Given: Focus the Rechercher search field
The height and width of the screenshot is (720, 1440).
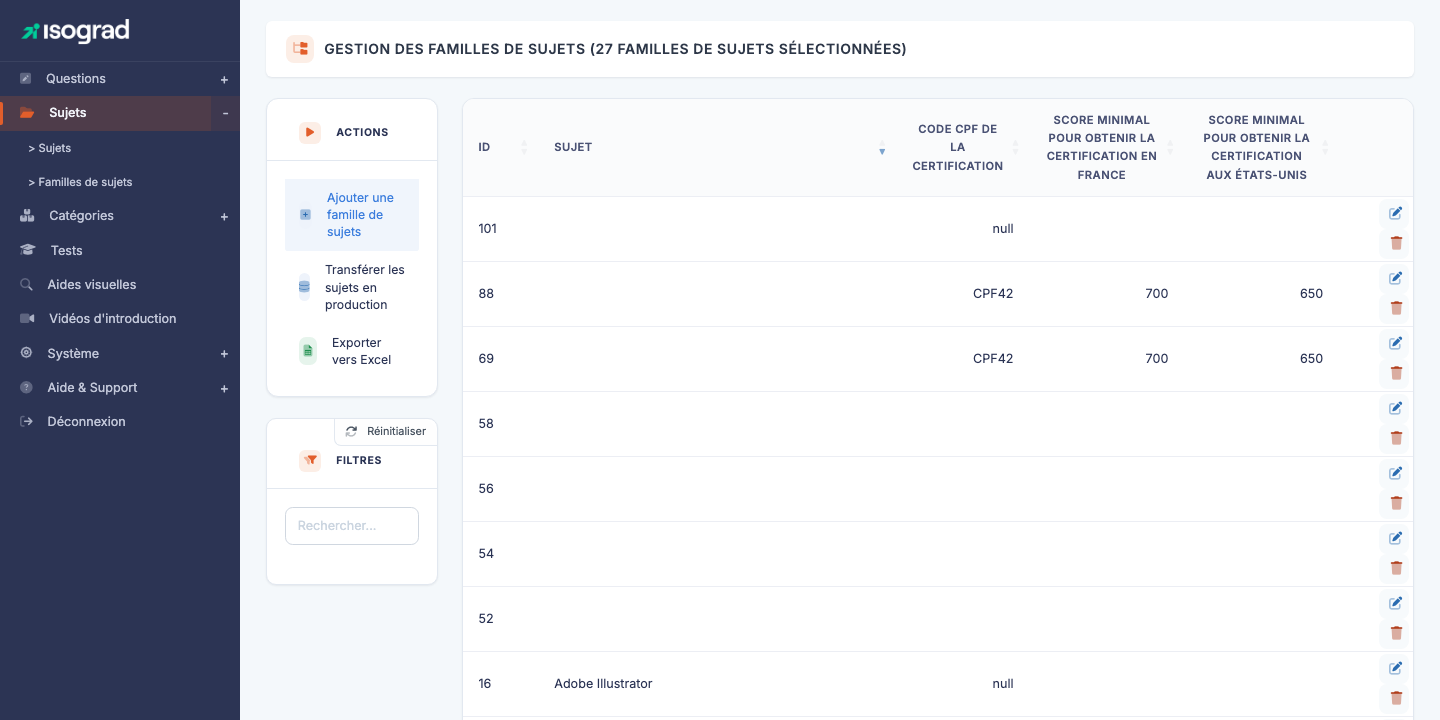Looking at the screenshot, I should (352, 526).
